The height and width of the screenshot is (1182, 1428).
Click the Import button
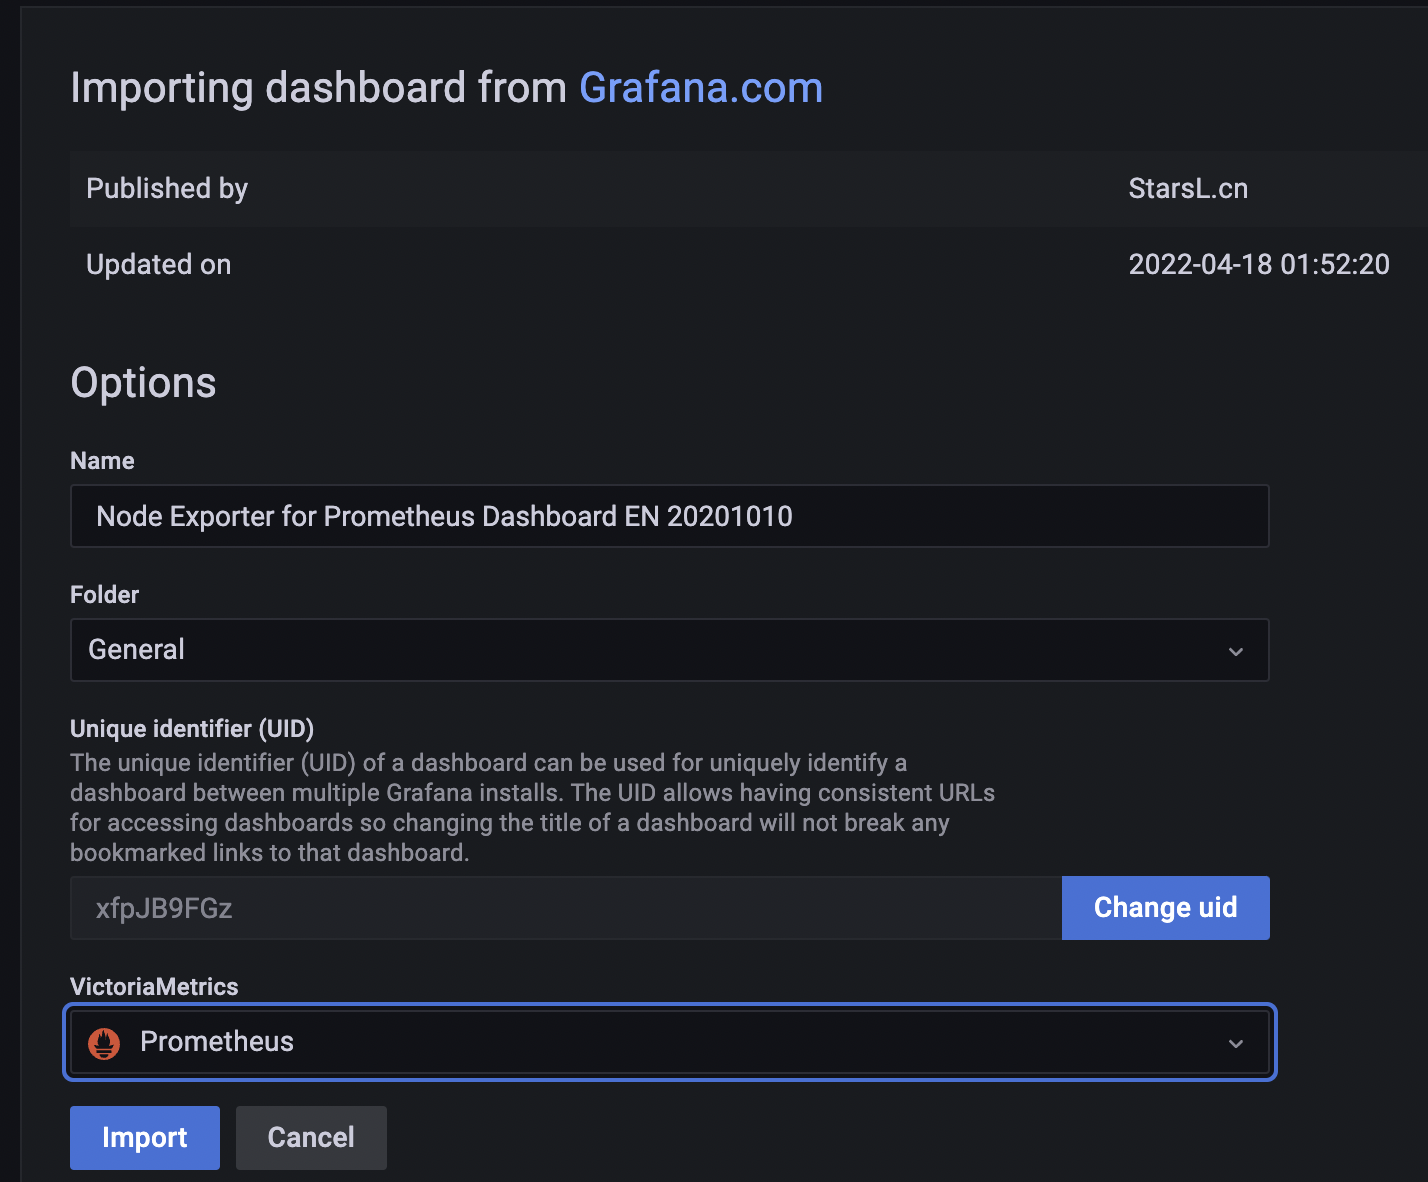pos(145,1137)
